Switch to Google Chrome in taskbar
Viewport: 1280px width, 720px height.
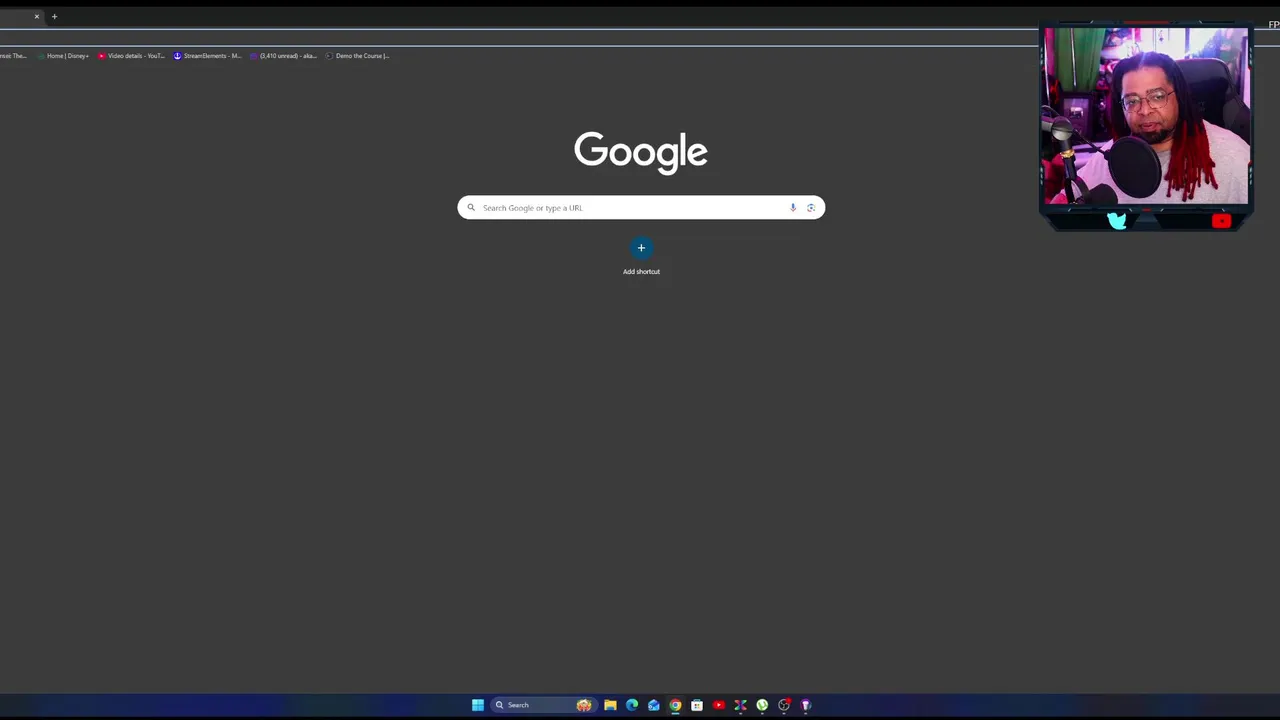coord(675,705)
